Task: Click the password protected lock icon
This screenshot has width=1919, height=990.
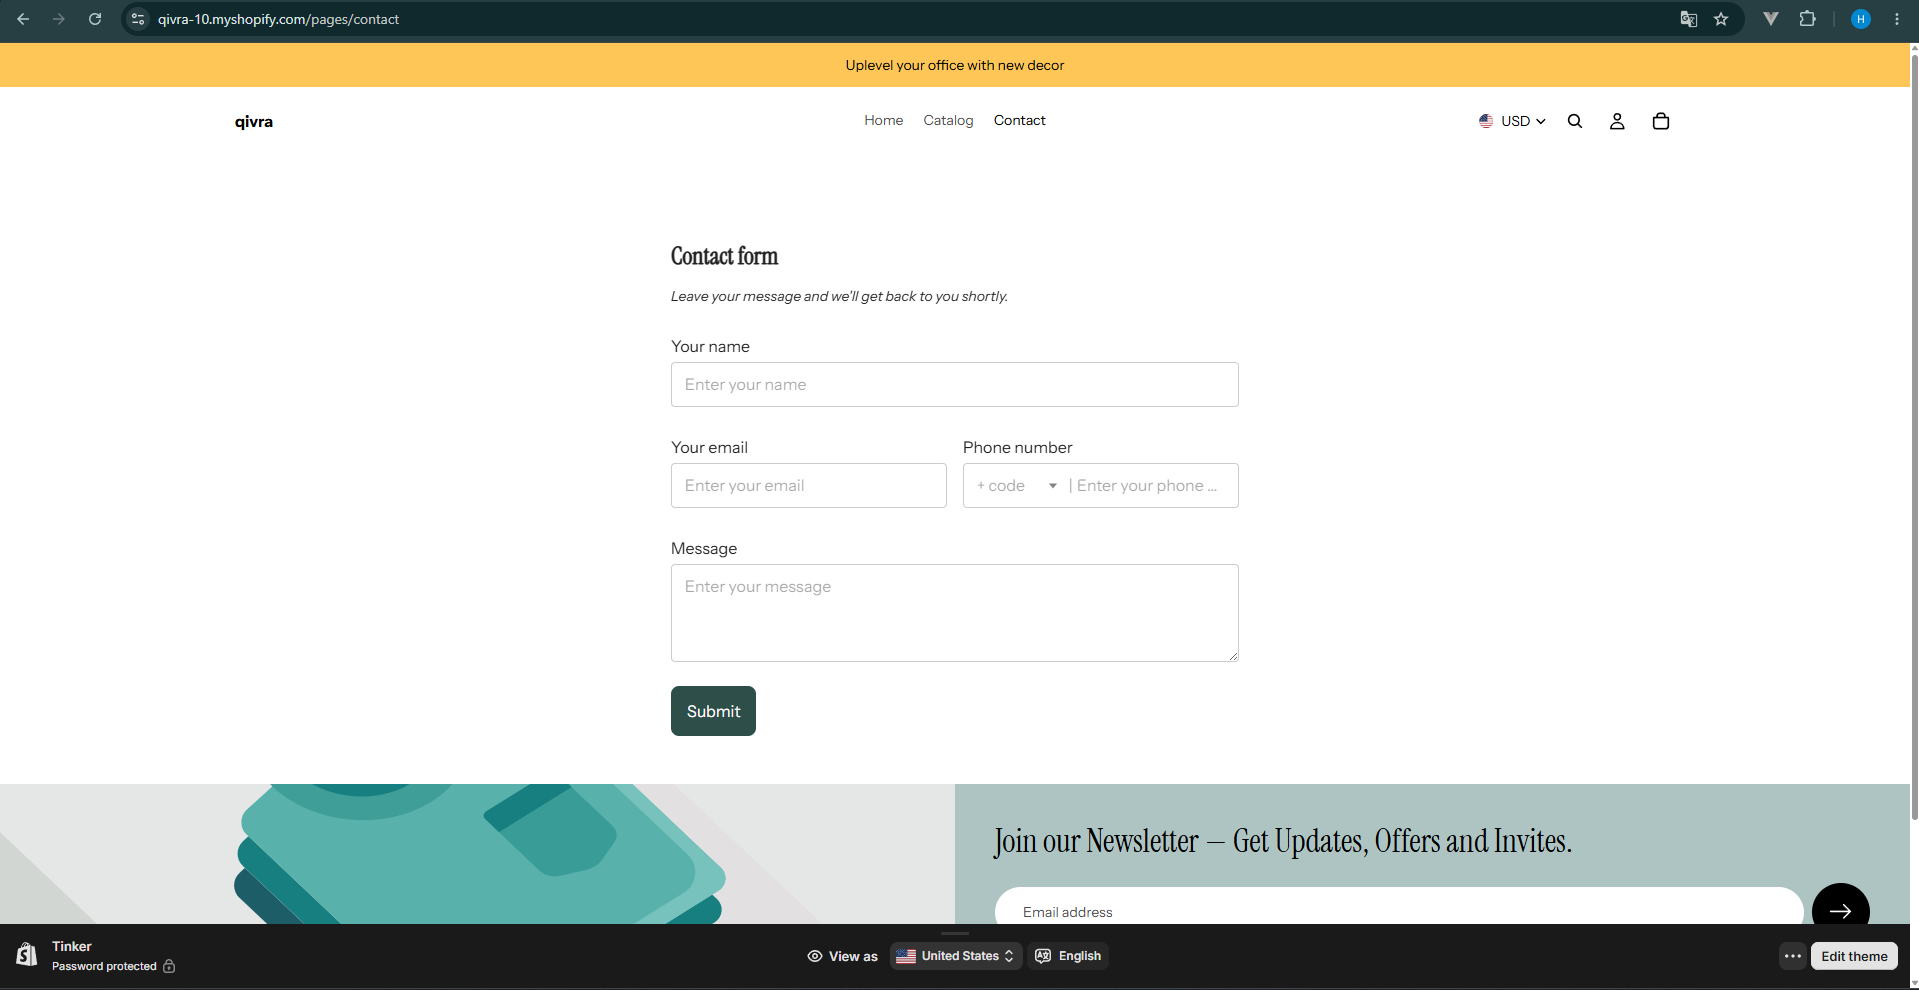Action: click(169, 966)
